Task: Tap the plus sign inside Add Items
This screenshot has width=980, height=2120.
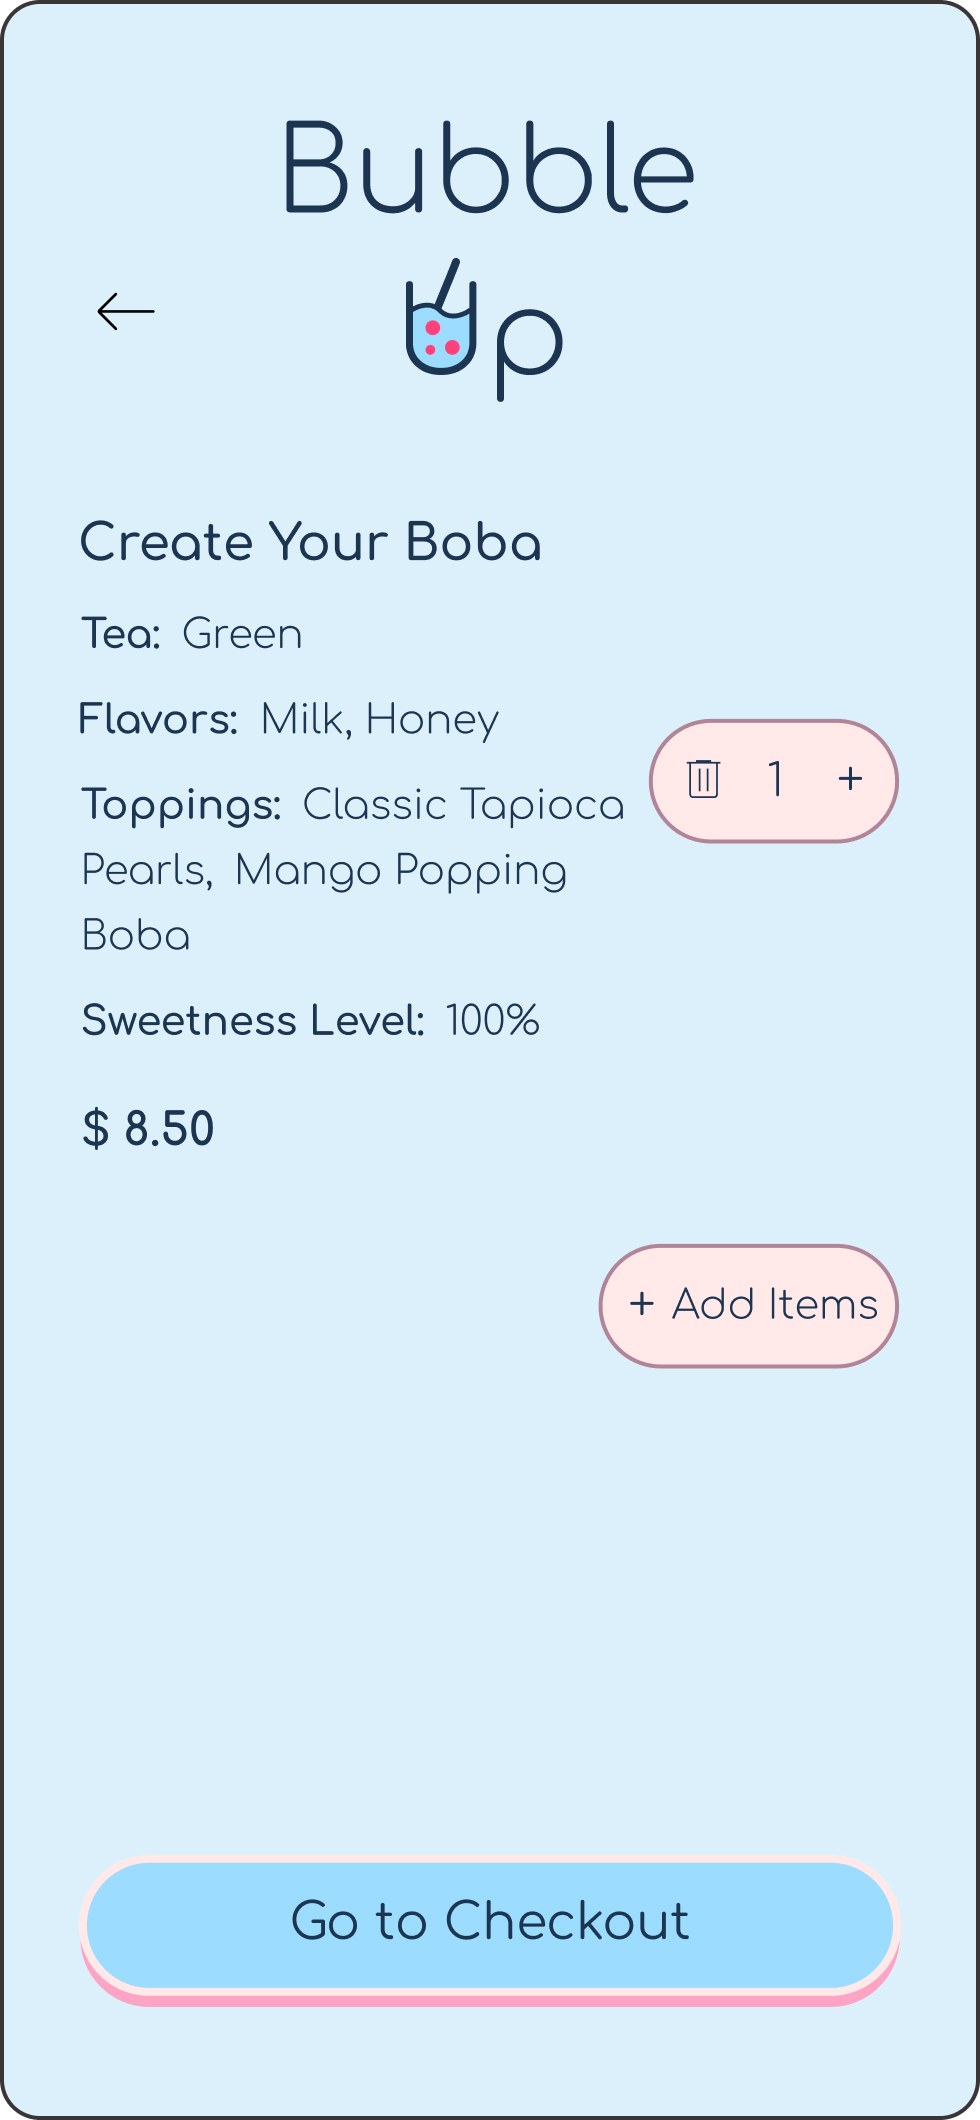Action: pos(642,1304)
